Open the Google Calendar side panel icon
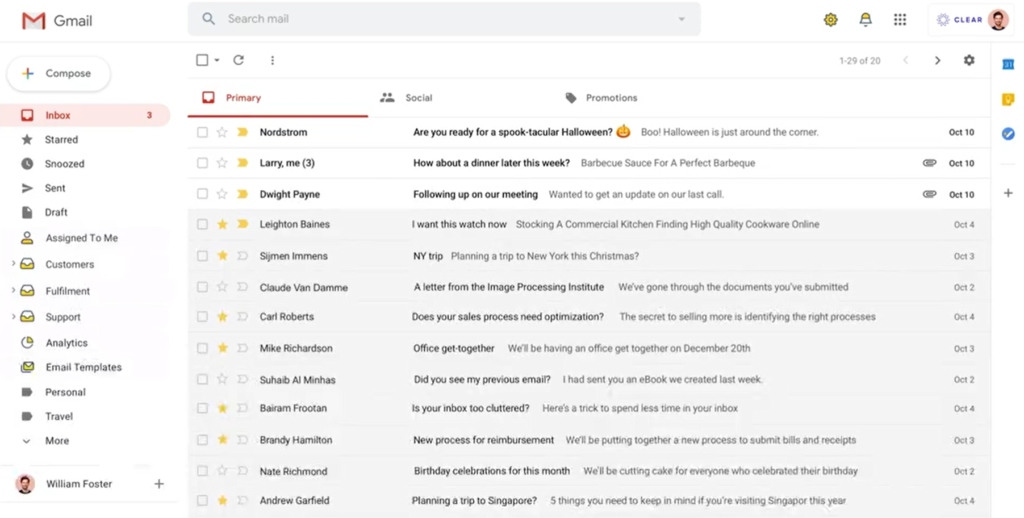1024x518 pixels. 1008,64
